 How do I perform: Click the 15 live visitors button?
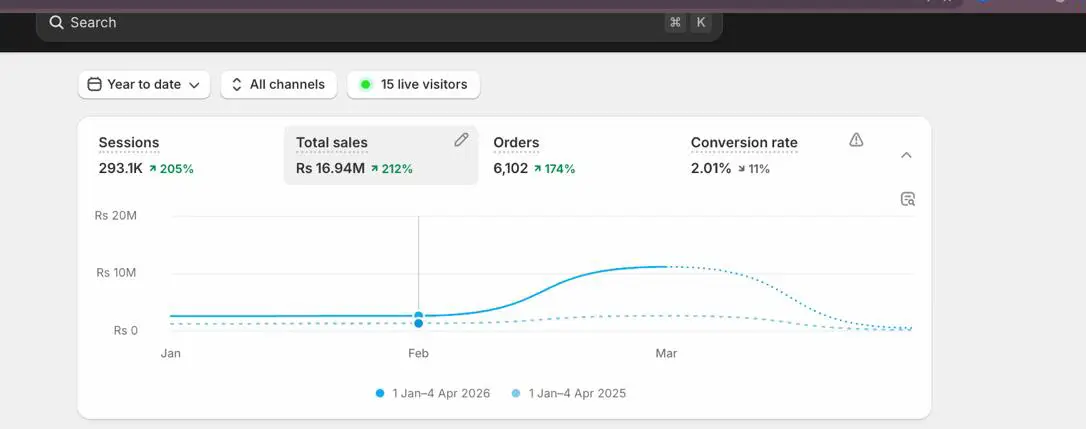pyautogui.click(x=413, y=85)
